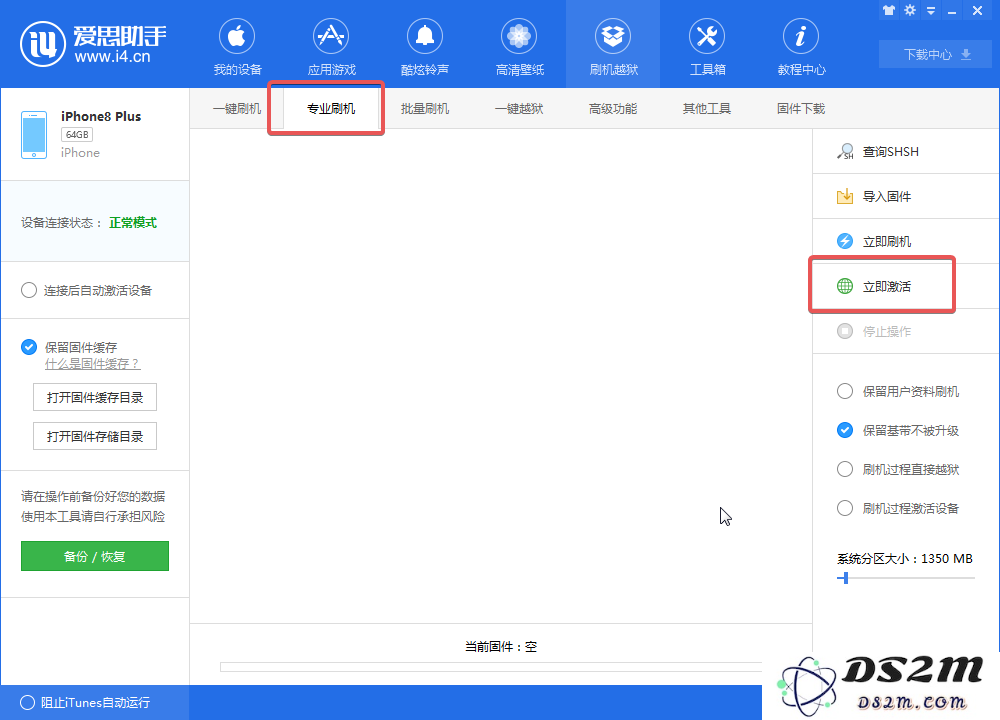This screenshot has width=1000, height=720.
Task: Click the firmware progress bar
Action: point(491,667)
